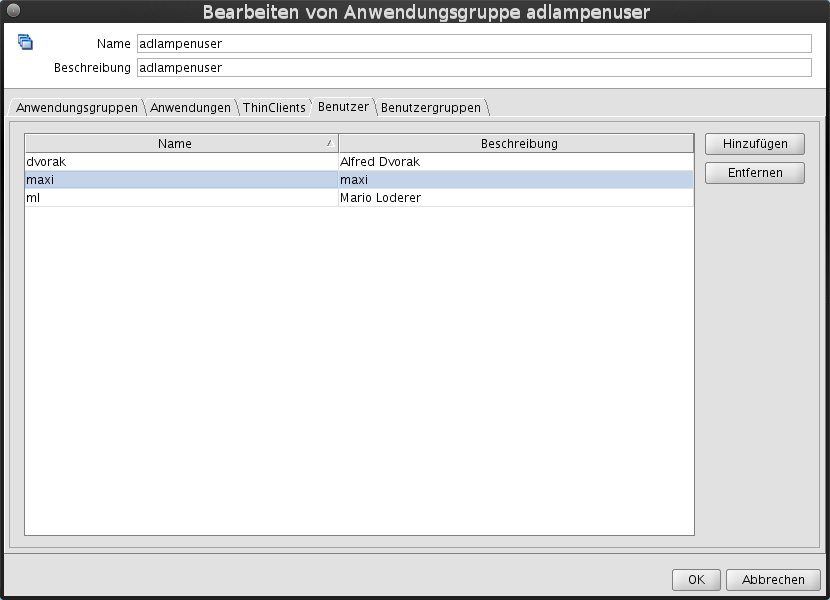The image size is (830, 600).
Task: Select the dvorak user row
Action: click(180, 161)
